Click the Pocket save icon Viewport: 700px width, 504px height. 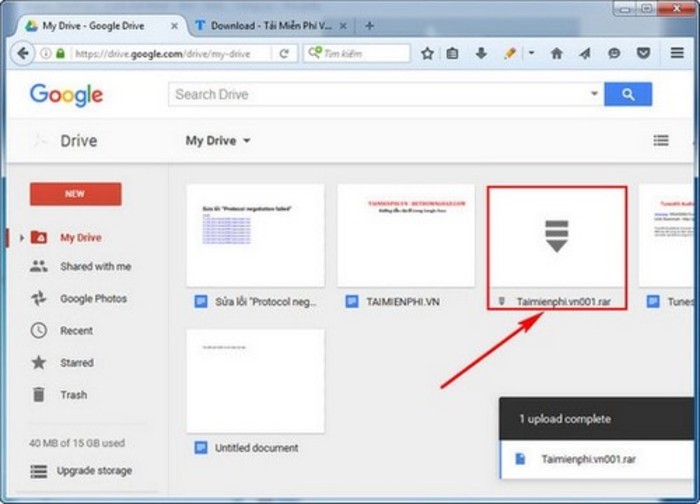tap(643, 54)
